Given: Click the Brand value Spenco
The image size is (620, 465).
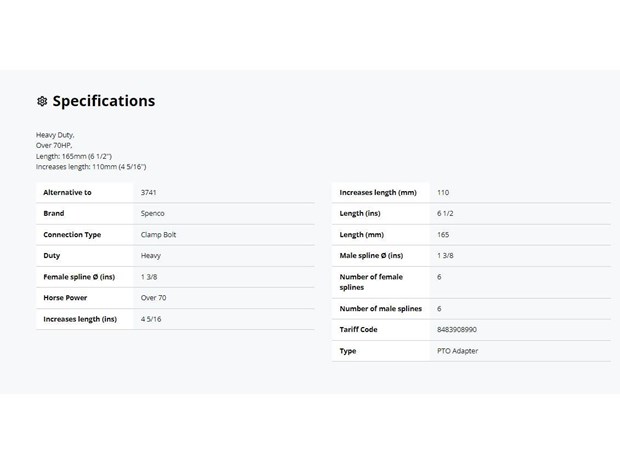Looking at the screenshot, I should (152, 214).
